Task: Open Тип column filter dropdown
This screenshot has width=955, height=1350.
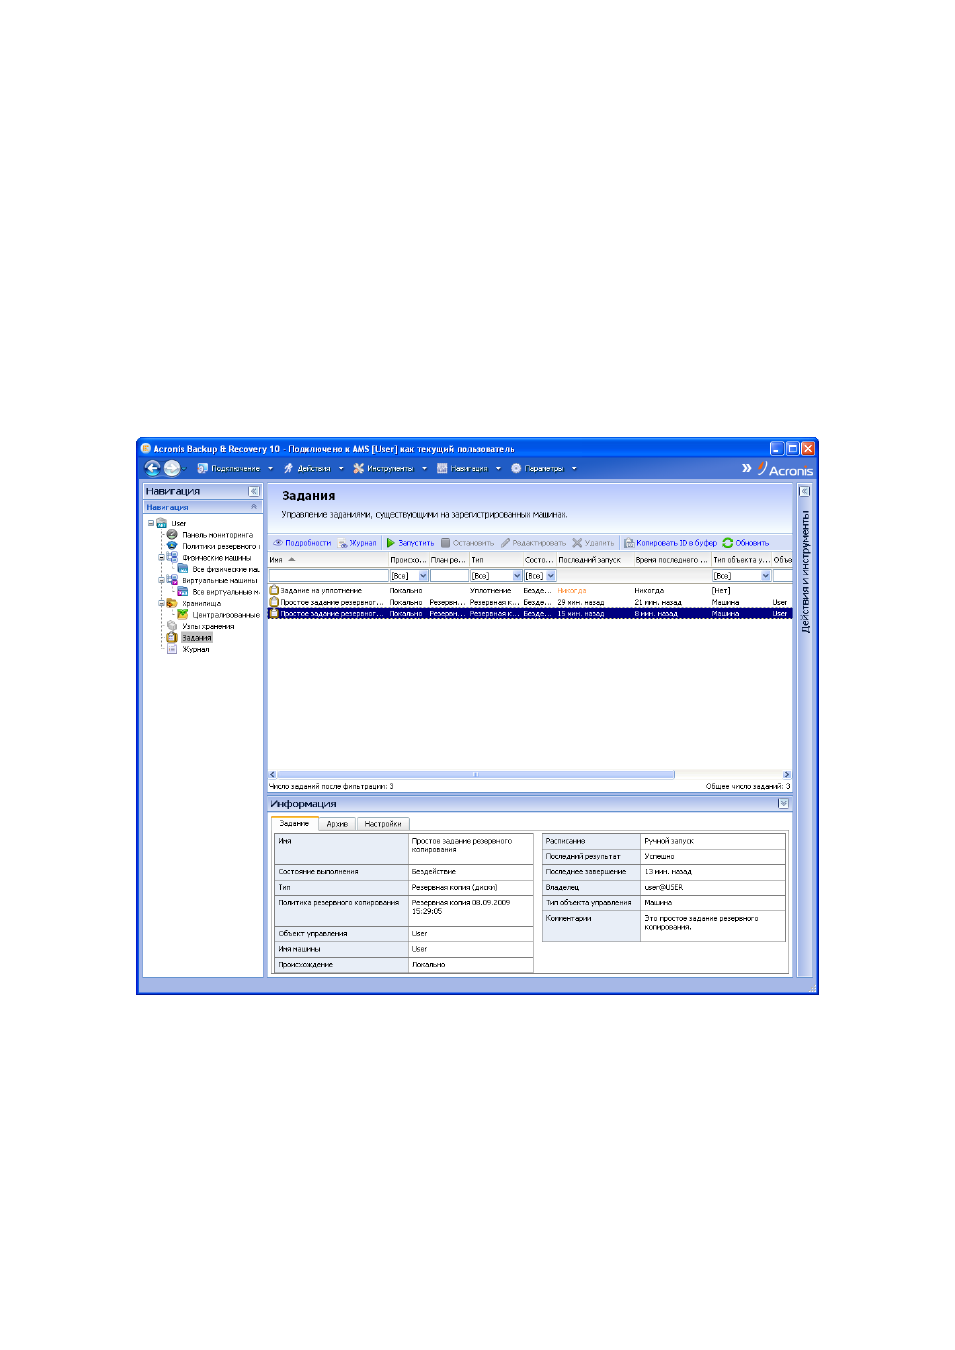Action: [x=517, y=576]
